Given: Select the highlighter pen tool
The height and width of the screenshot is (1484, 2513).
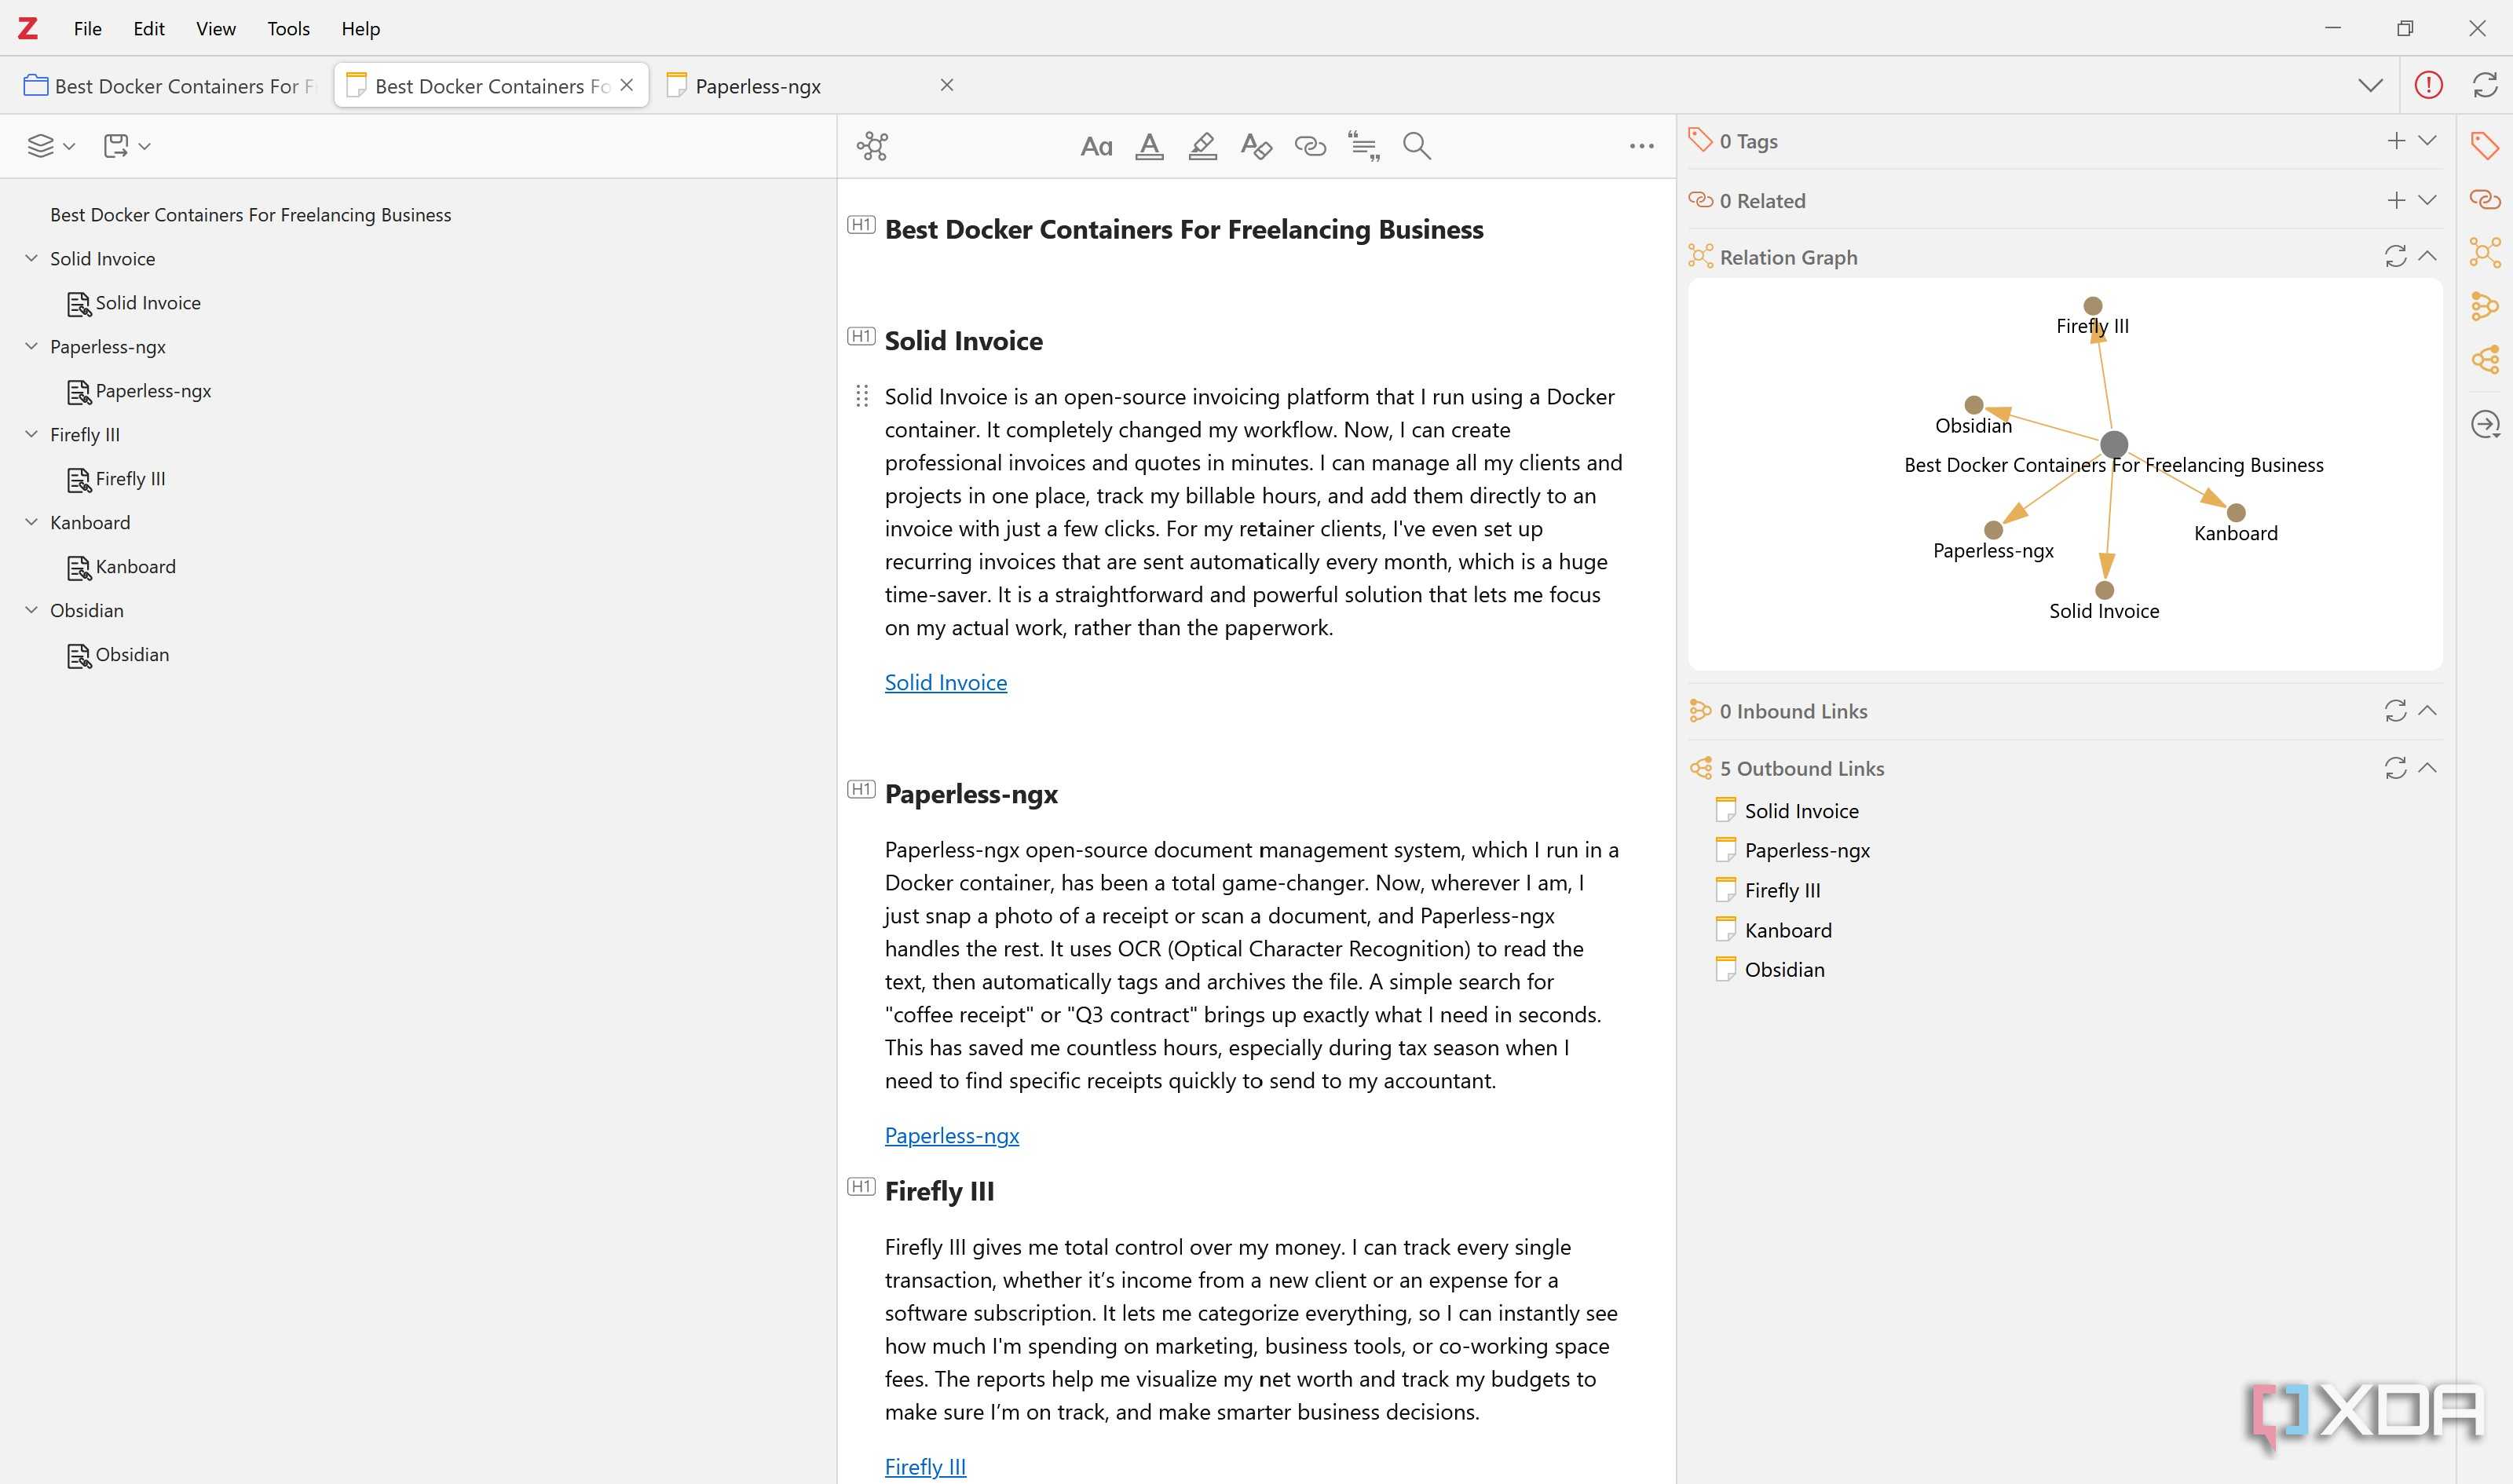Looking at the screenshot, I should pyautogui.click(x=1202, y=146).
